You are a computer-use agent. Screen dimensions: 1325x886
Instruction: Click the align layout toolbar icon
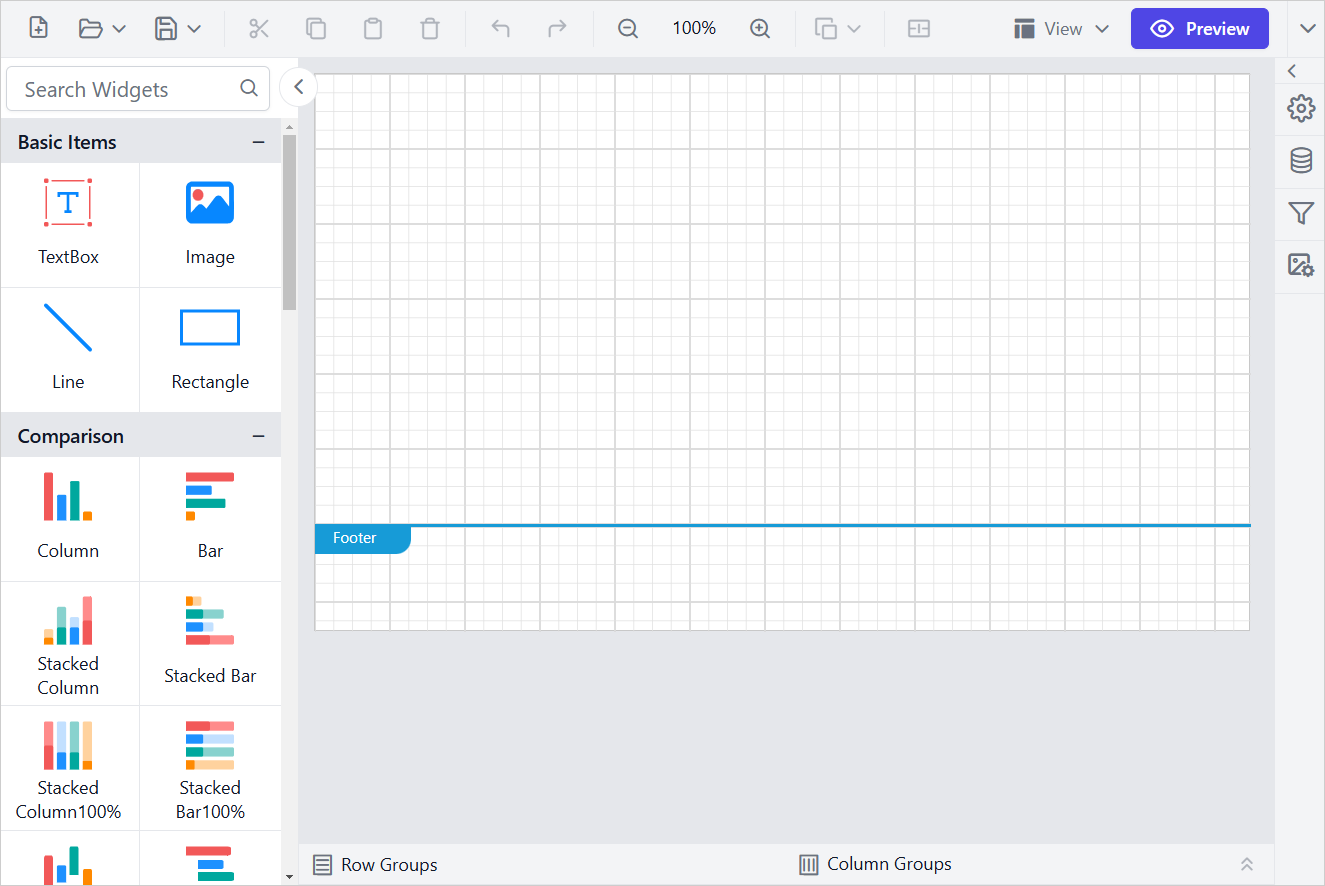(919, 28)
